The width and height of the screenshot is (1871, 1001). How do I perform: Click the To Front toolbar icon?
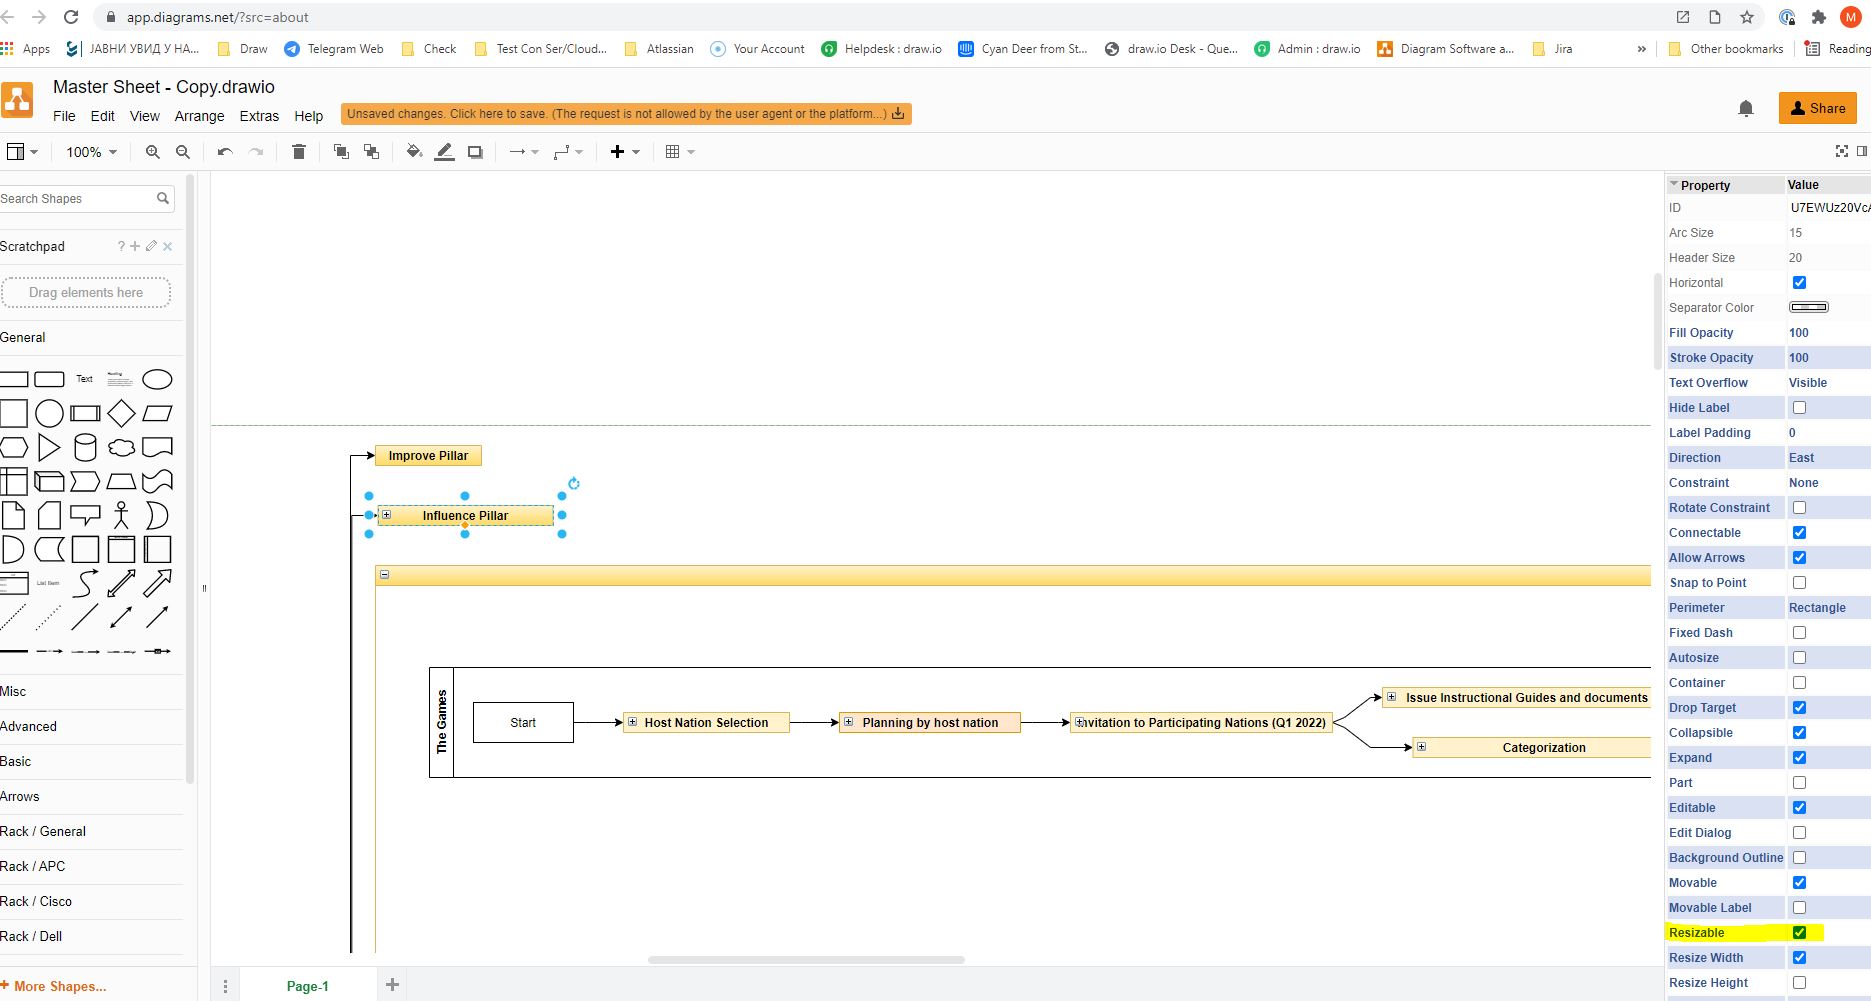coord(340,151)
